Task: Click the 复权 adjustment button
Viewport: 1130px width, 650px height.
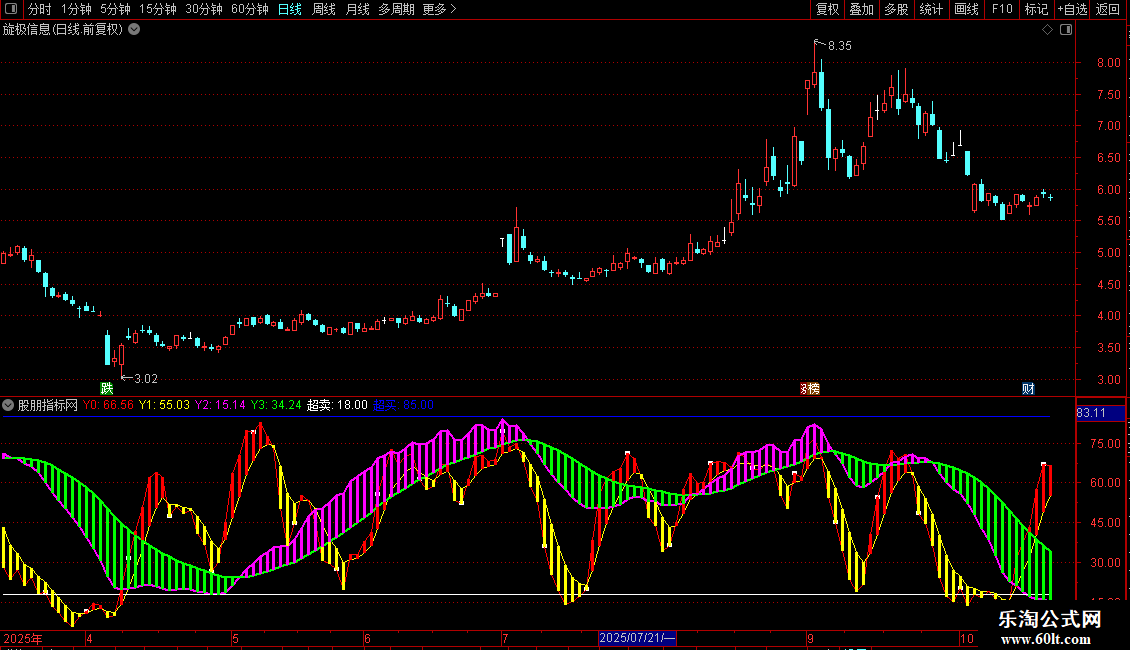Action: click(827, 9)
